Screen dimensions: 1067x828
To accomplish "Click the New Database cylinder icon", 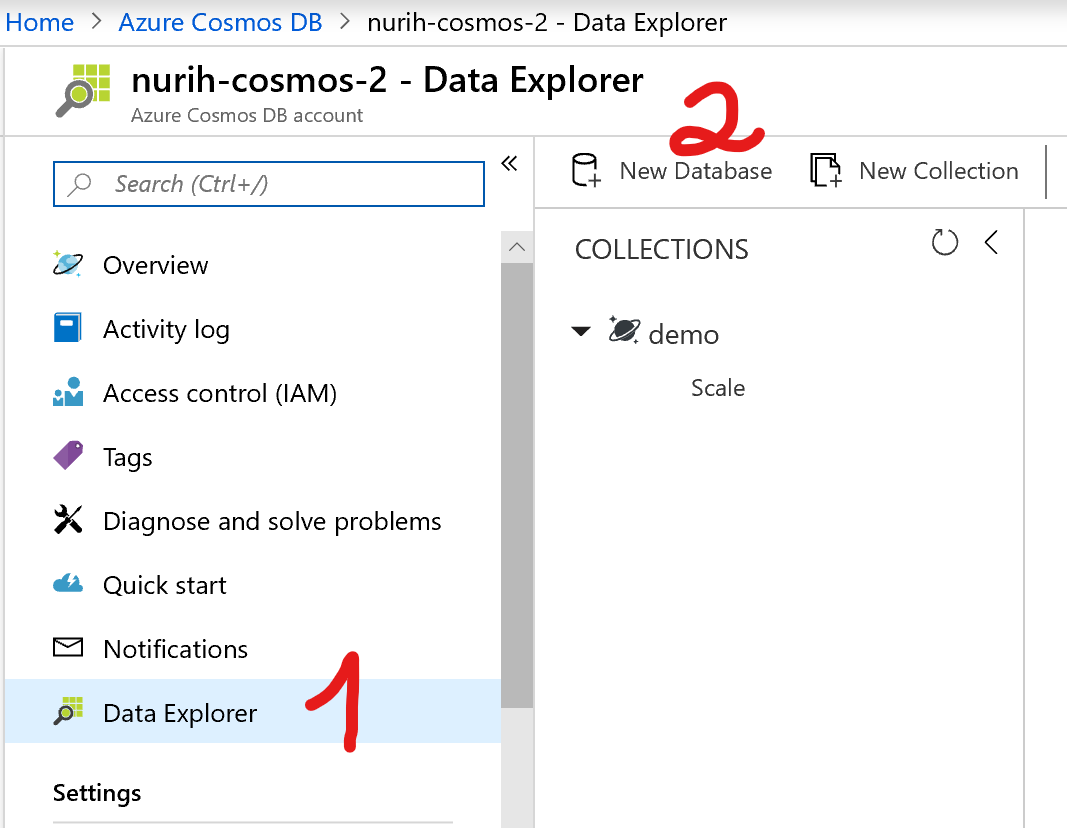I will coord(585,170).
